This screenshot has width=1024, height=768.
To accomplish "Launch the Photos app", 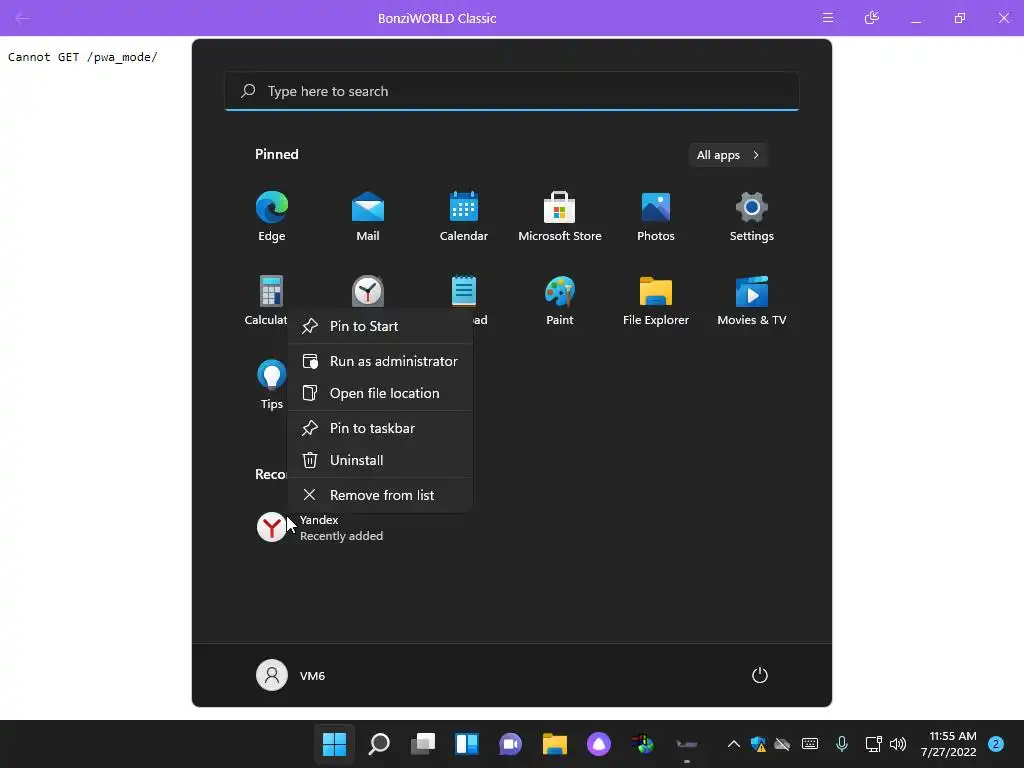I will click(x=656, y=216).
